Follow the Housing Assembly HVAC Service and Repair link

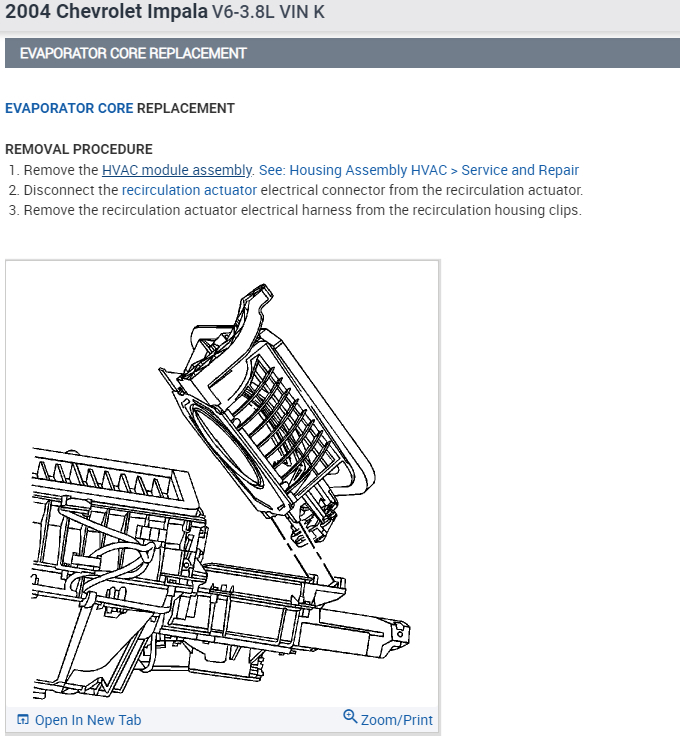[419, 170]
